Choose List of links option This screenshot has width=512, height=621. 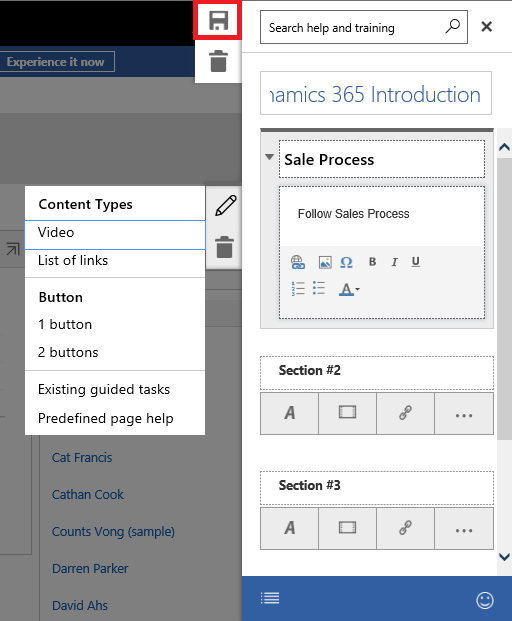[x=73, y=261]
